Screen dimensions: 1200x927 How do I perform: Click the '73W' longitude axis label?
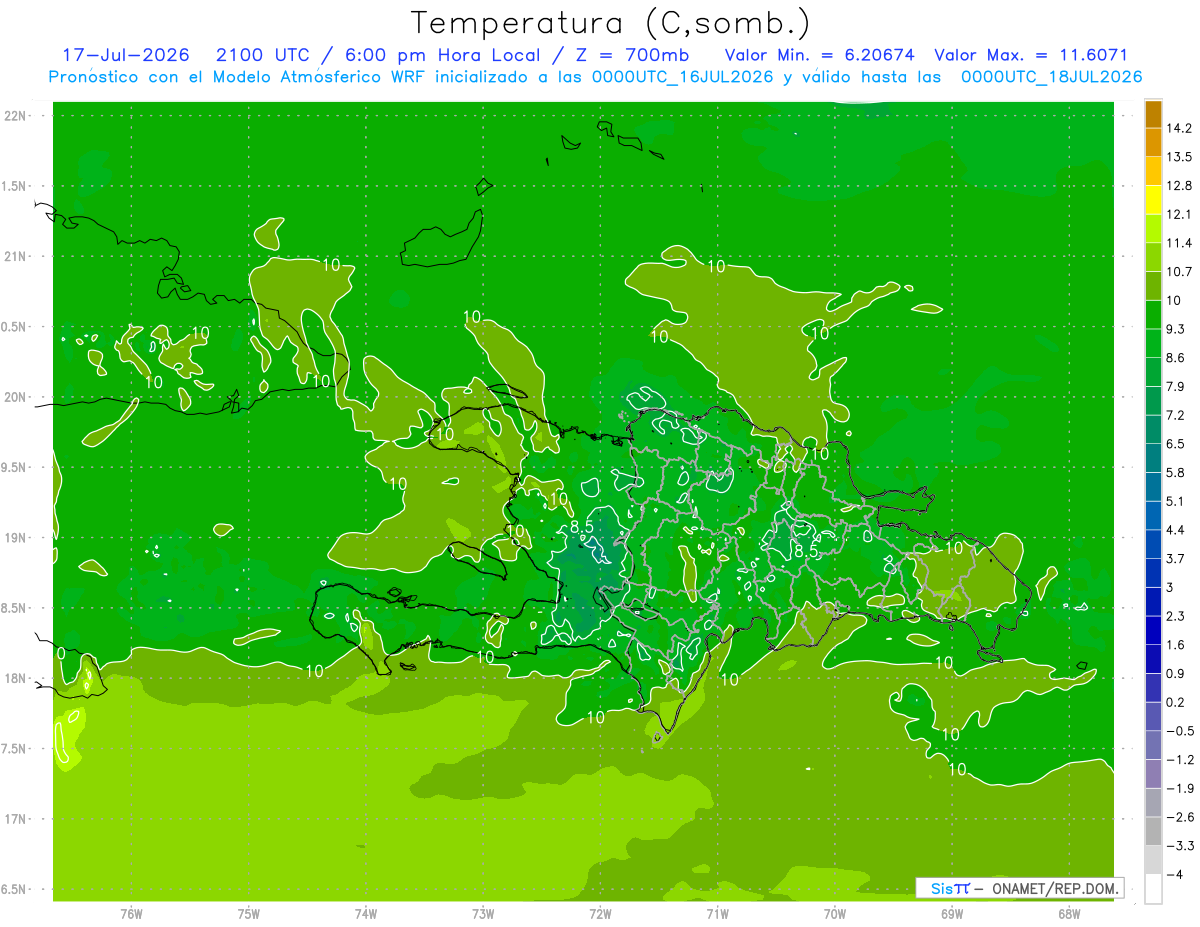[x=483, y=913]
